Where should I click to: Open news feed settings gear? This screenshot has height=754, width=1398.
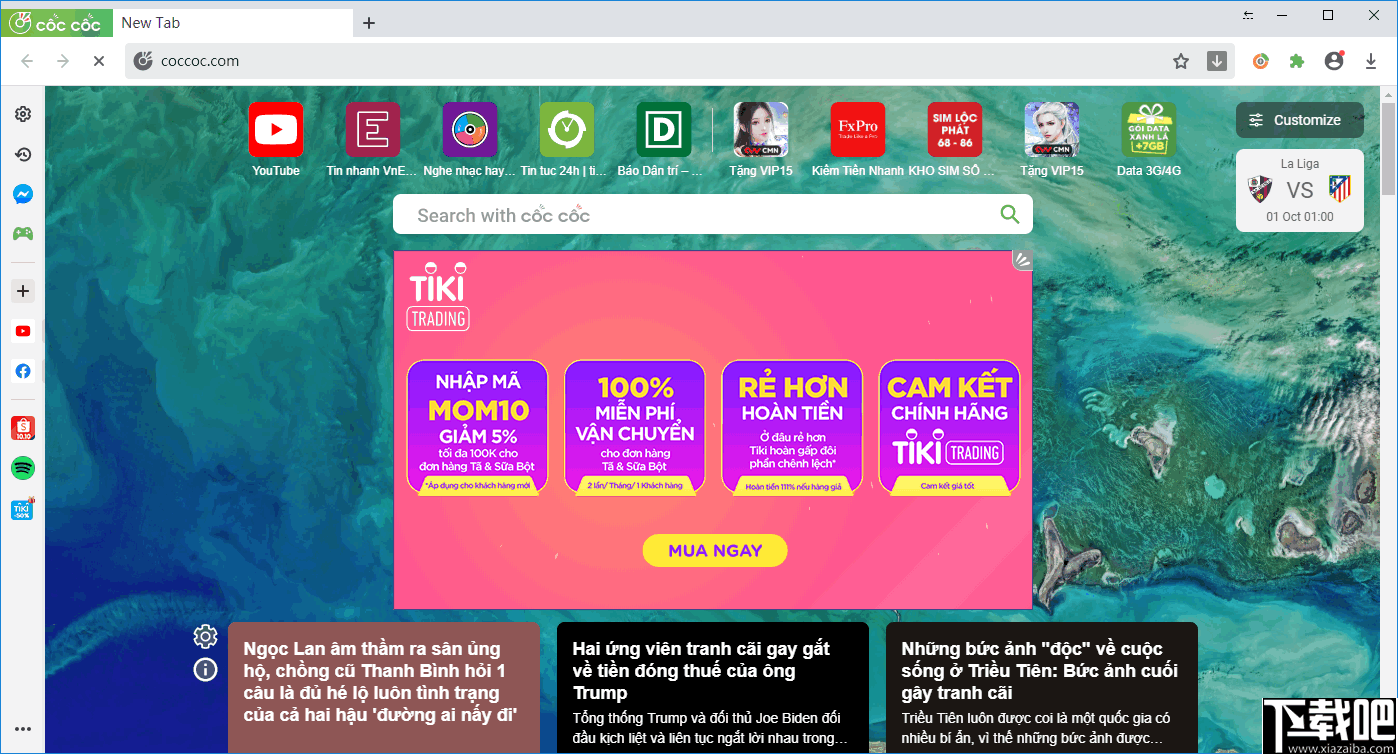coord(205,636)
